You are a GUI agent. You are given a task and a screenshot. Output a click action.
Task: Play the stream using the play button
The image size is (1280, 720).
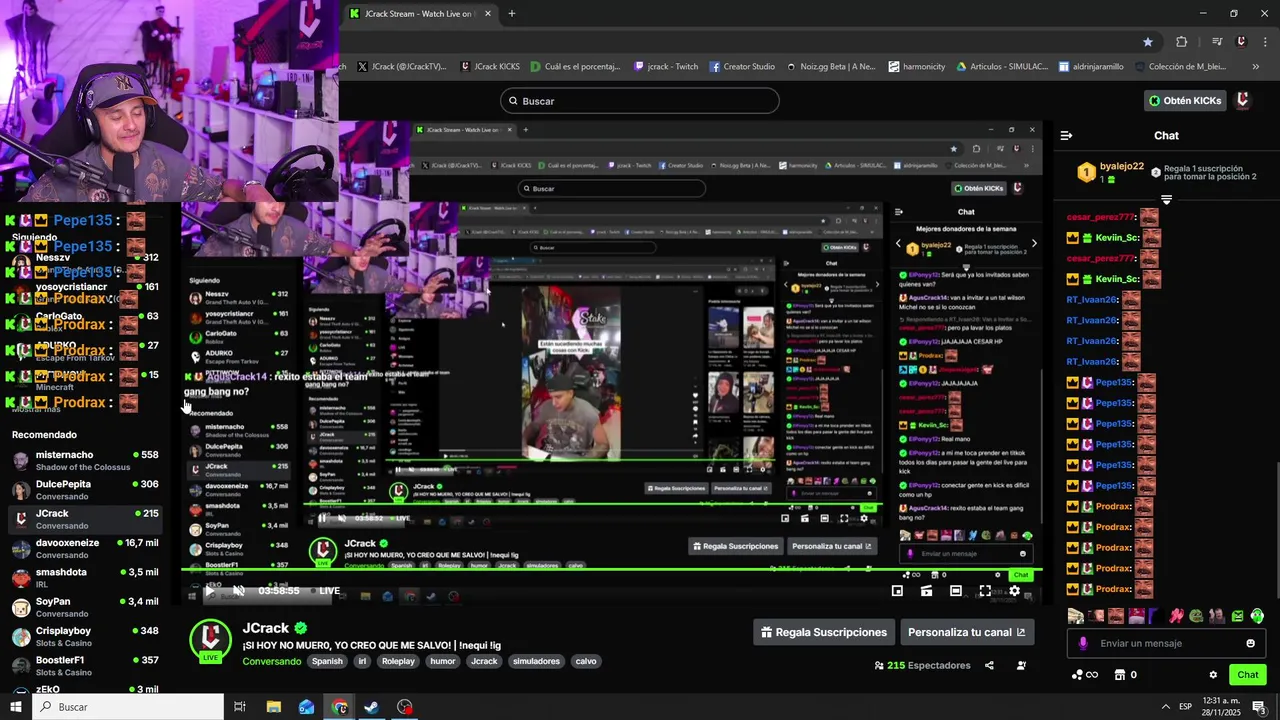tap(209, 591)
